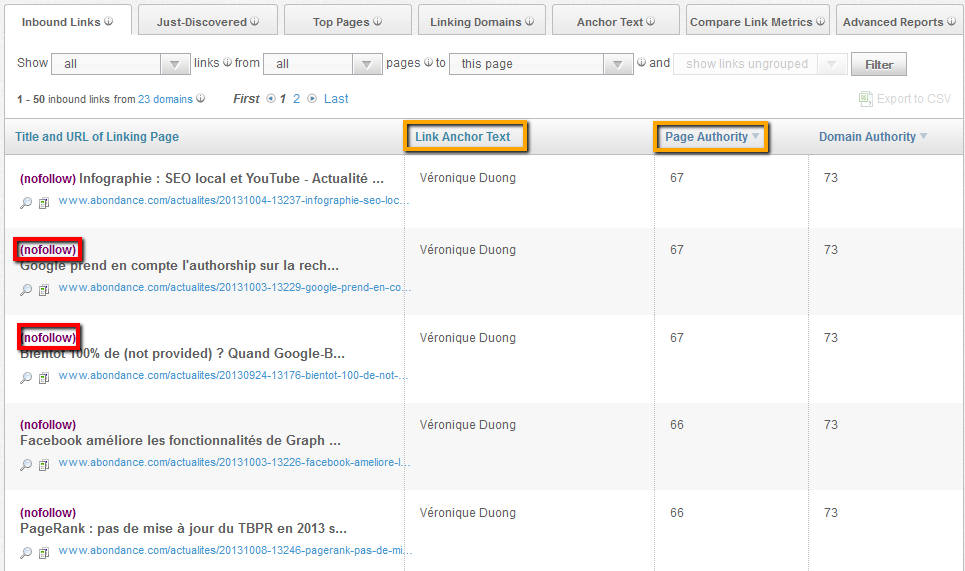
Task: Click page icon beside the Facebook améliore URL
Action: coord(44,465)
